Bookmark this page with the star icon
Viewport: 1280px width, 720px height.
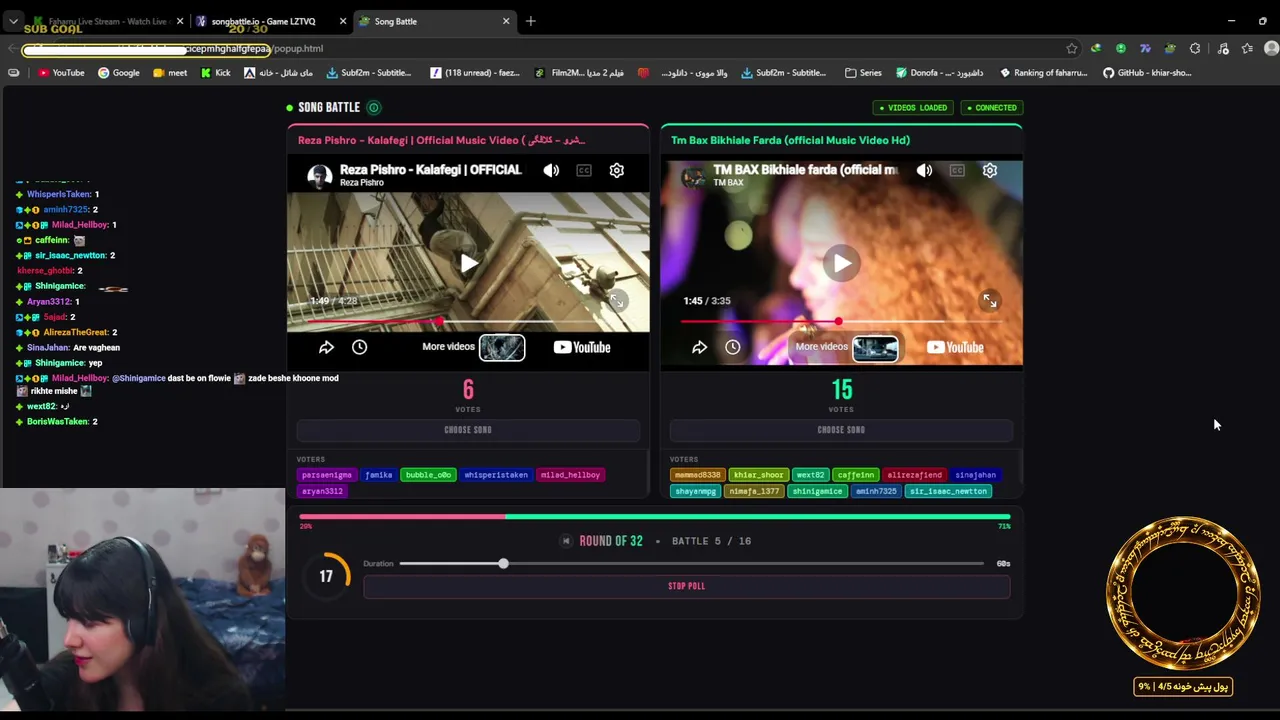pyautogui.click(x=1072, y=48)
